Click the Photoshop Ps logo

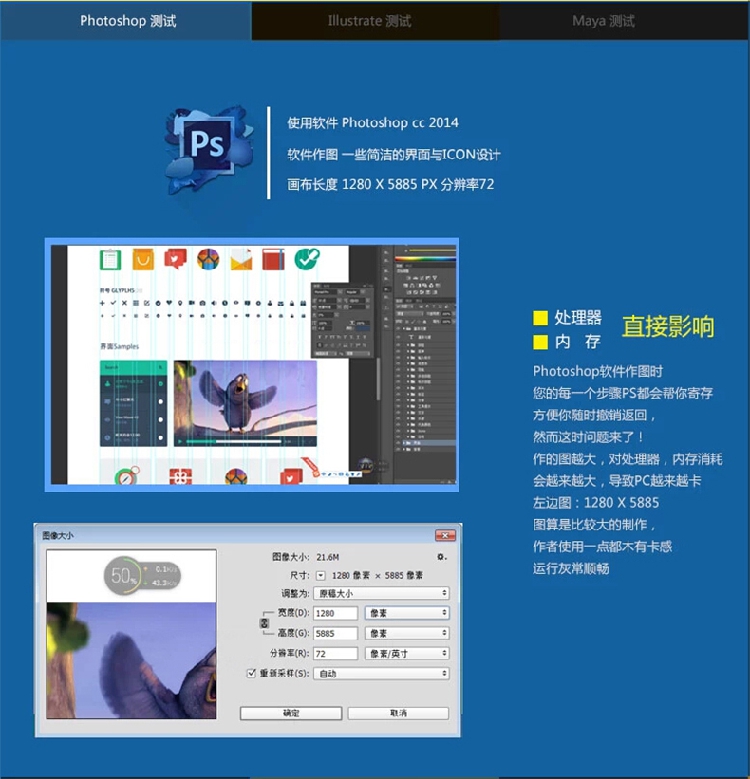209,149
